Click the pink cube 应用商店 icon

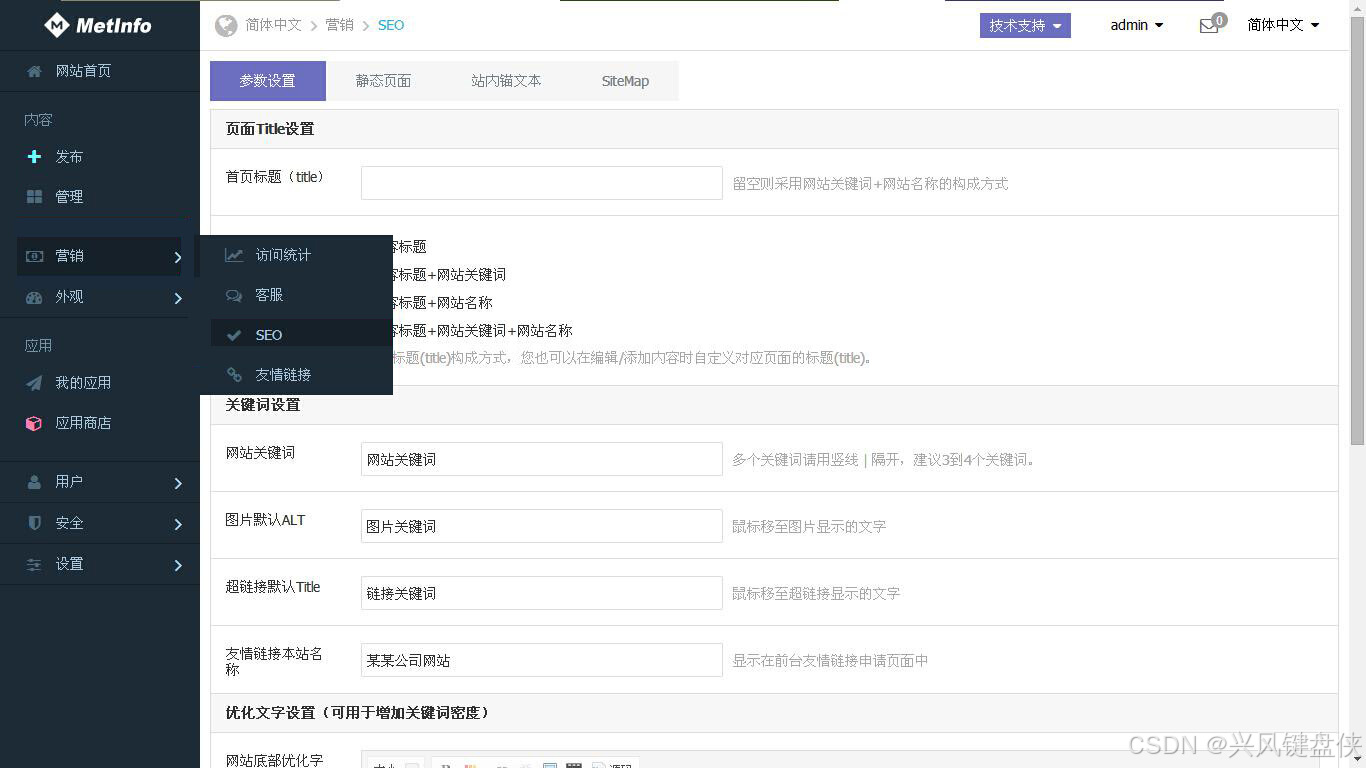pos(34,423)
